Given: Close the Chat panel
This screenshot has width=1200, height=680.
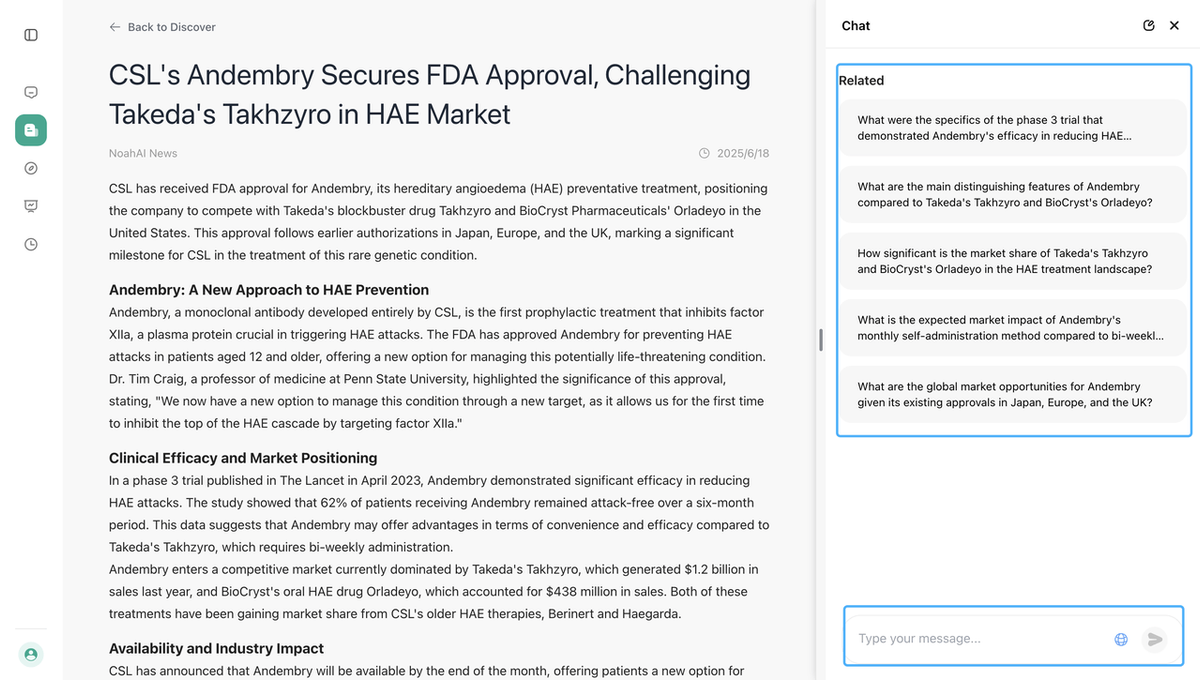Looking at the screenshot, I should click(x=1174, y=25).
